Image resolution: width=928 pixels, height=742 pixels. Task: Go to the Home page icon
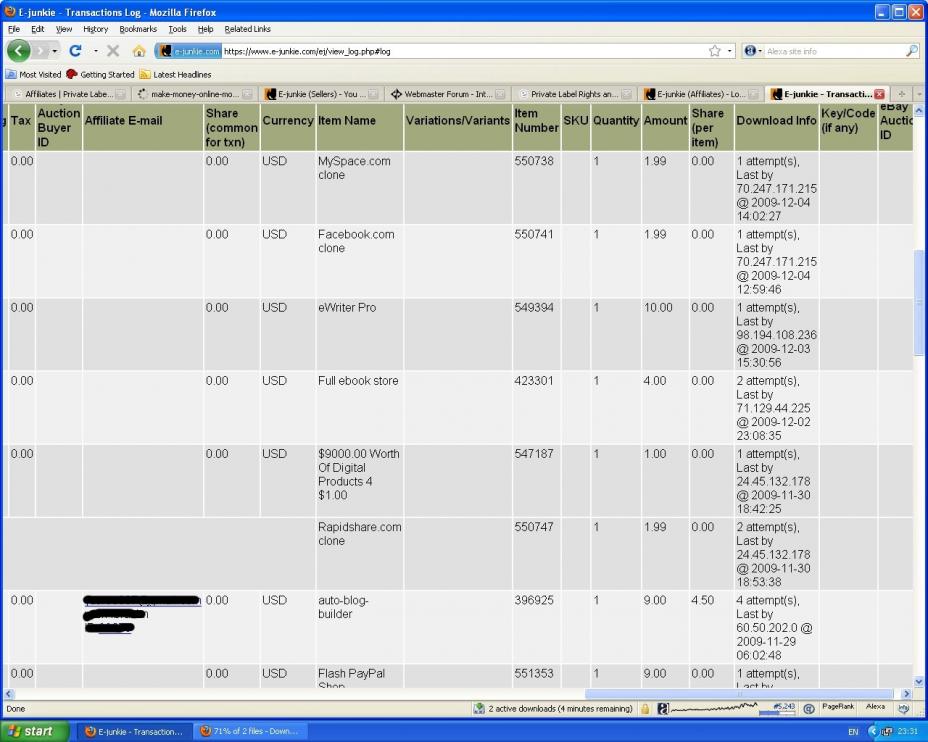pyautogui.click(x=139, y=51)
